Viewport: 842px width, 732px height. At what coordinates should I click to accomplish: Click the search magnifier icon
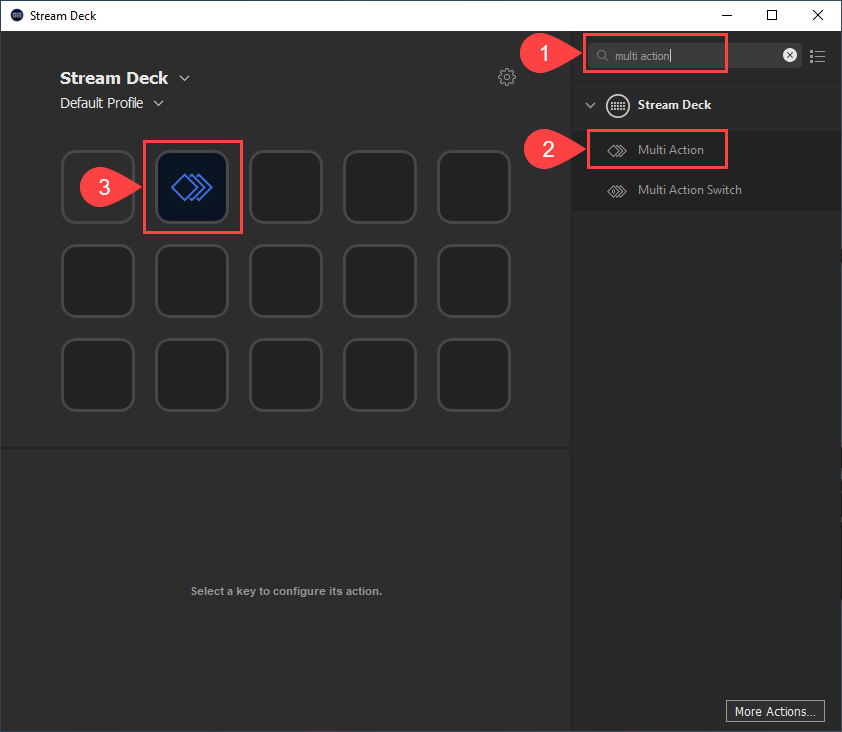tap(602, 56)
